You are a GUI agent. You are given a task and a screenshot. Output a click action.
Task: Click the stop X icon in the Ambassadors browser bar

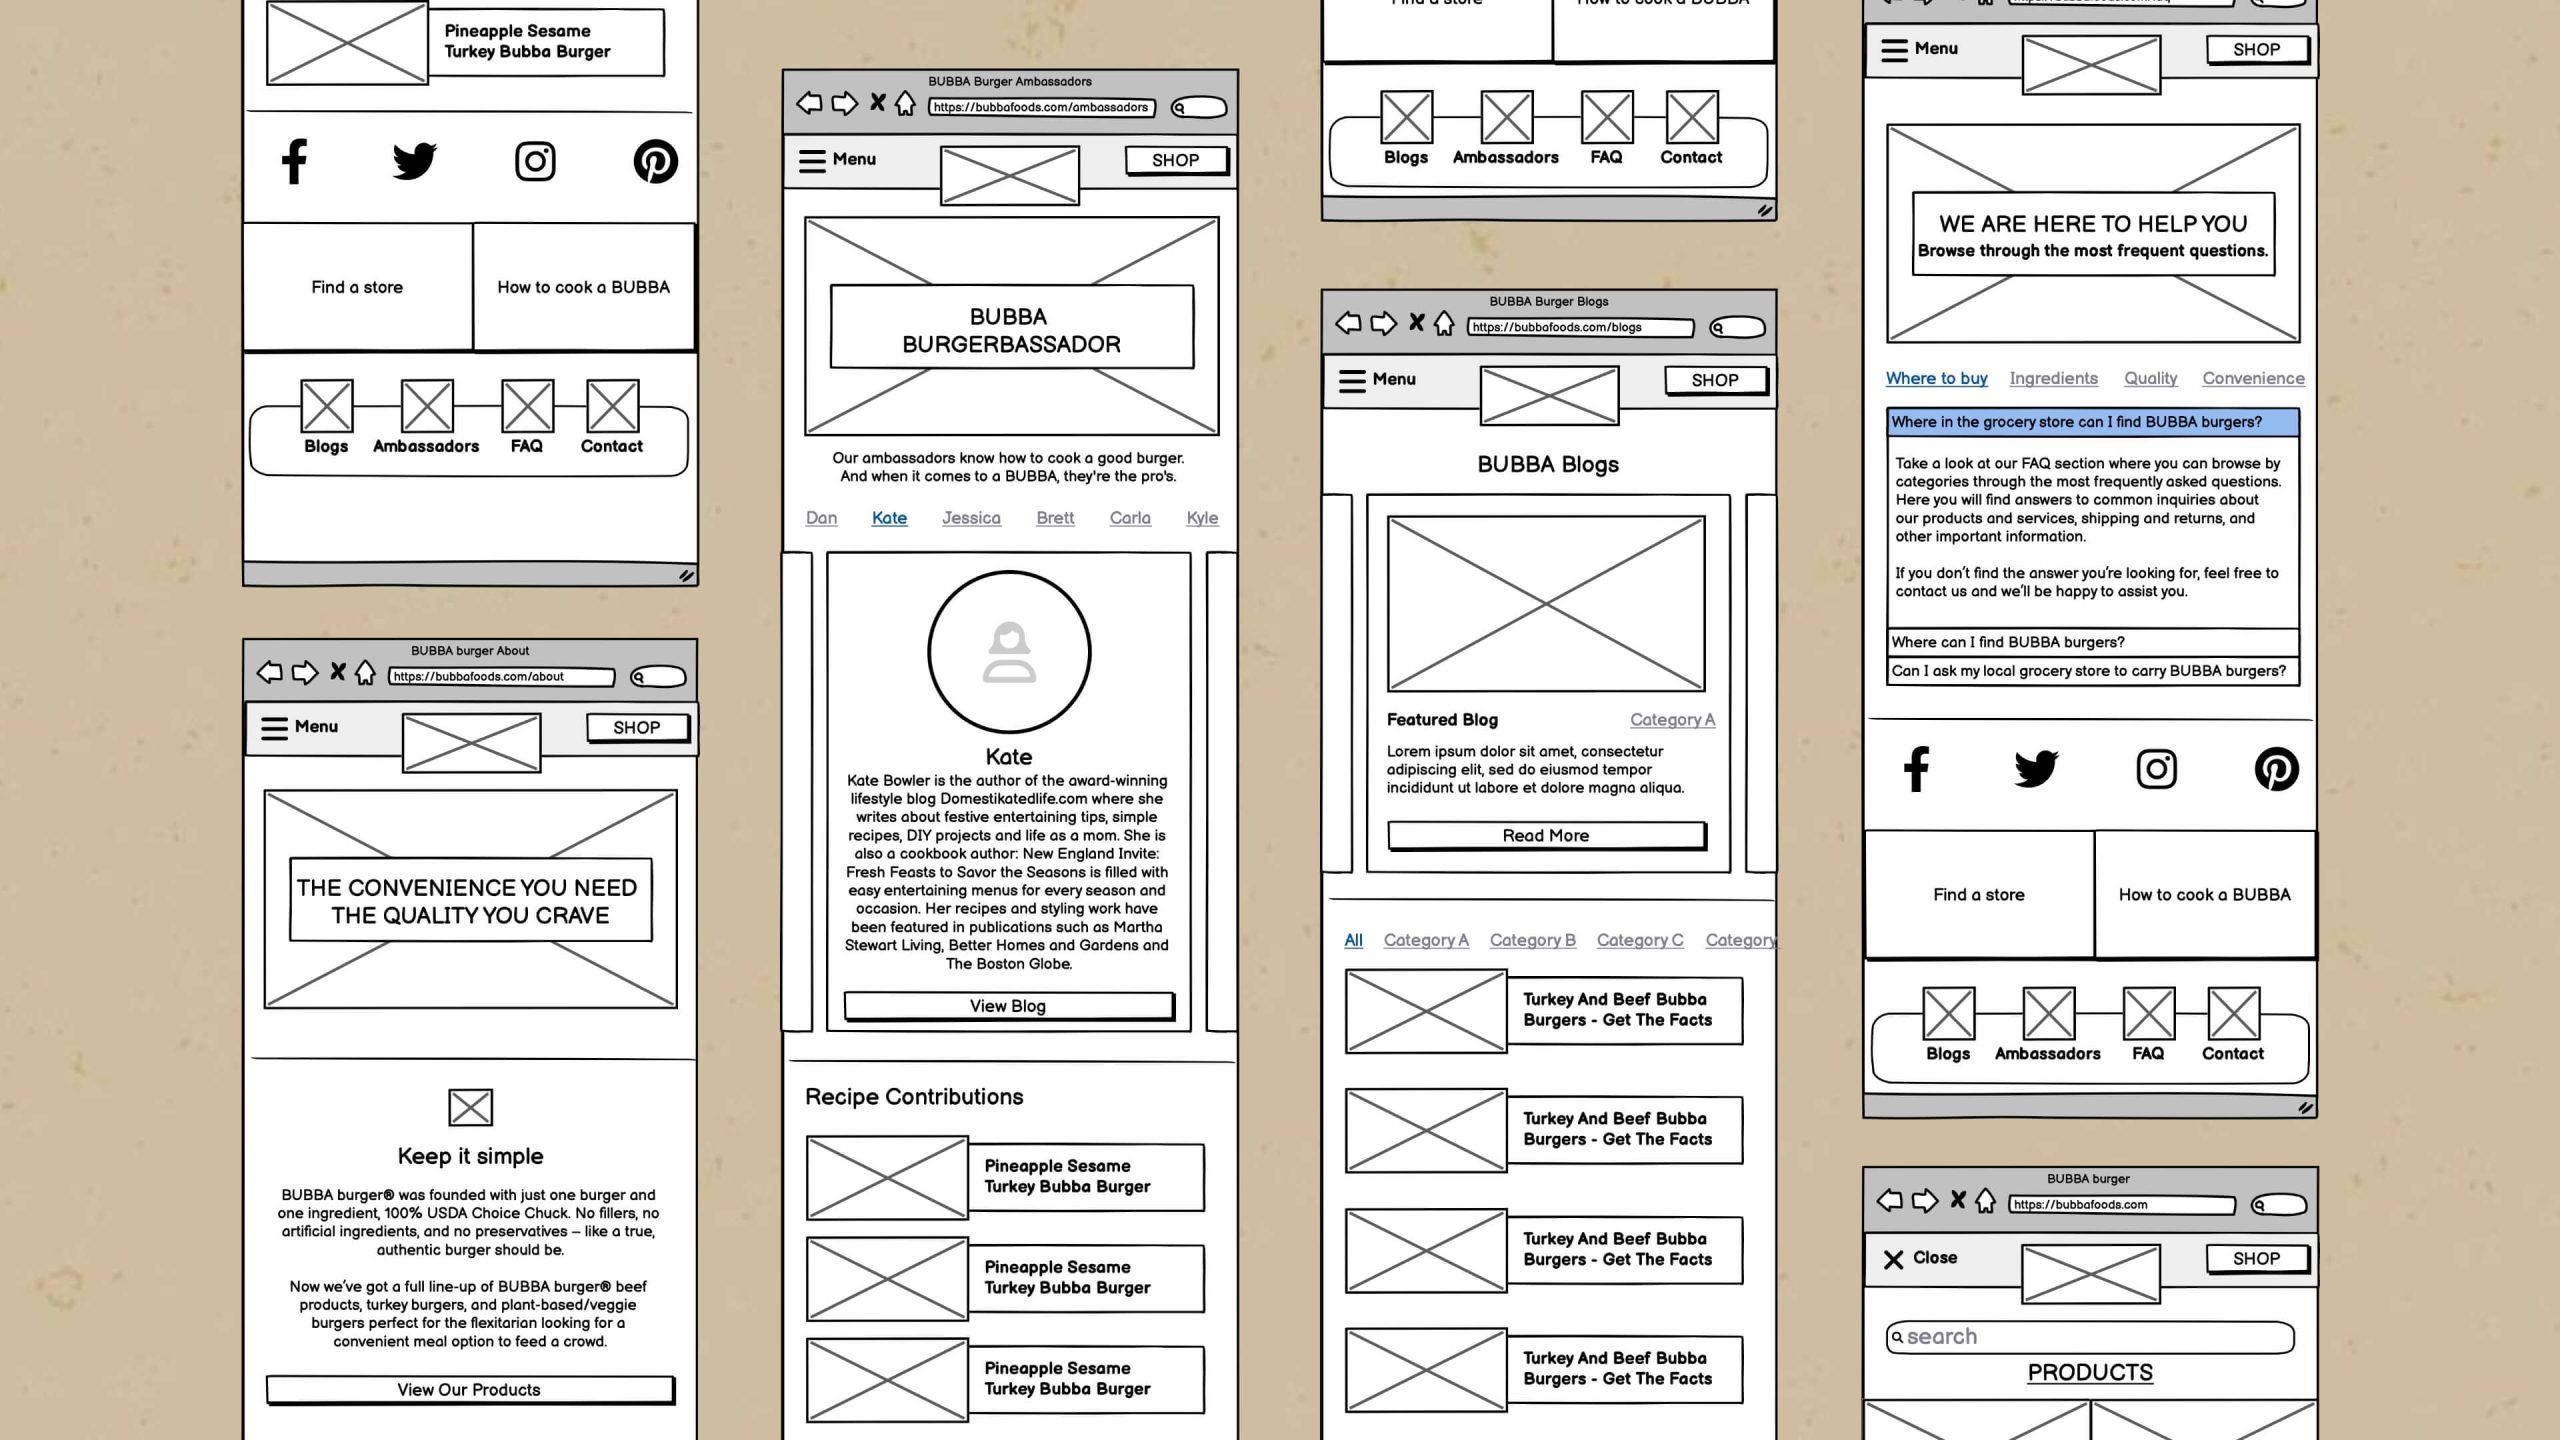coord(877,103)
